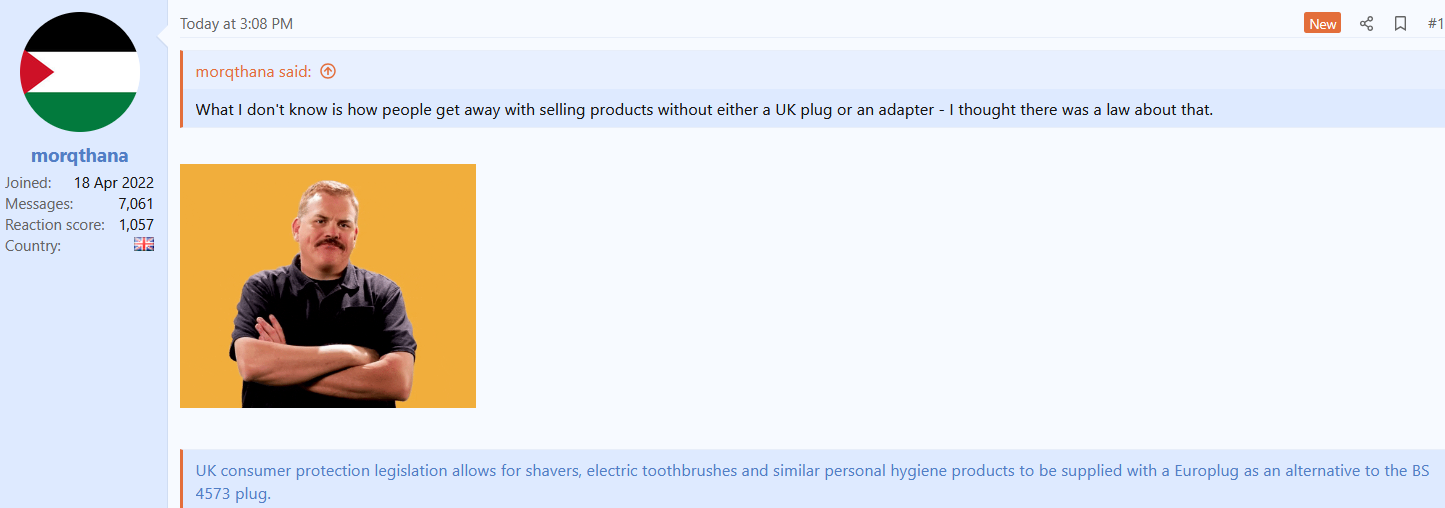Open the flag avatar of morqthana
1445x508 pixels.
click(80, 72)
